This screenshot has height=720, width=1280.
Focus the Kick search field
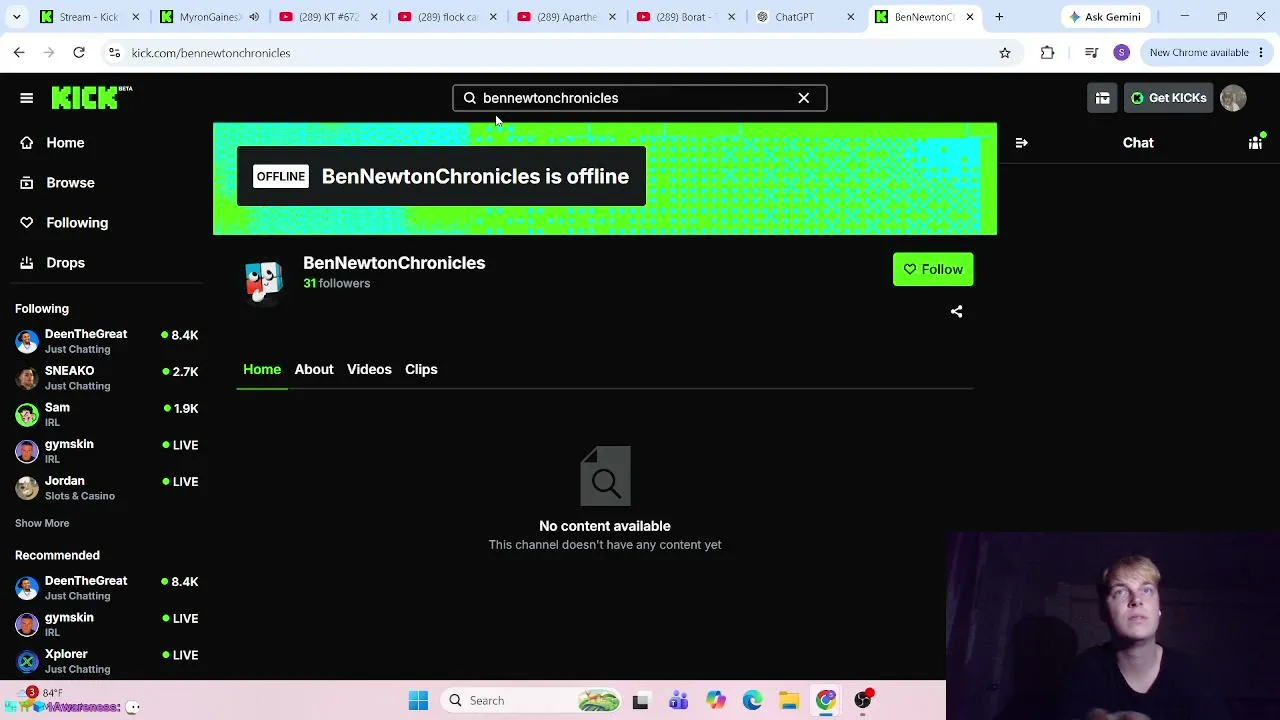pos(640,98)
